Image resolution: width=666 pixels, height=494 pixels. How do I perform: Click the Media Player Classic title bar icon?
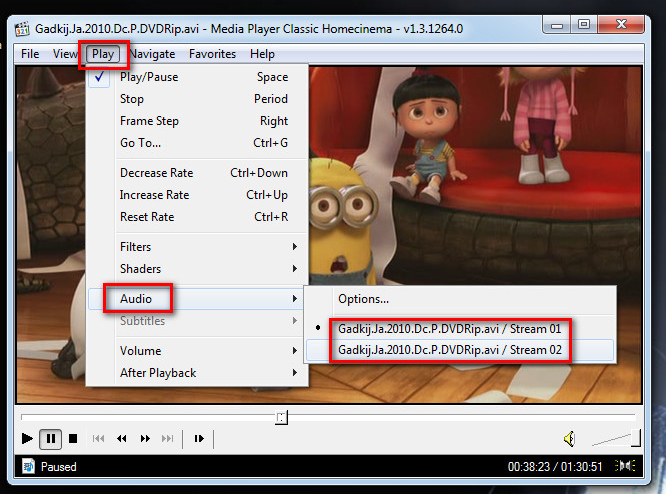[22, 29]
